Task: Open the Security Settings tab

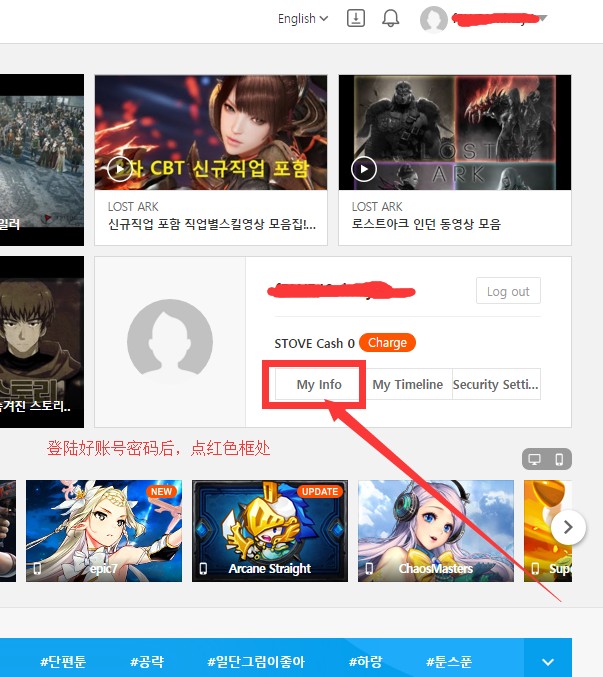Action: pos(496,384)
